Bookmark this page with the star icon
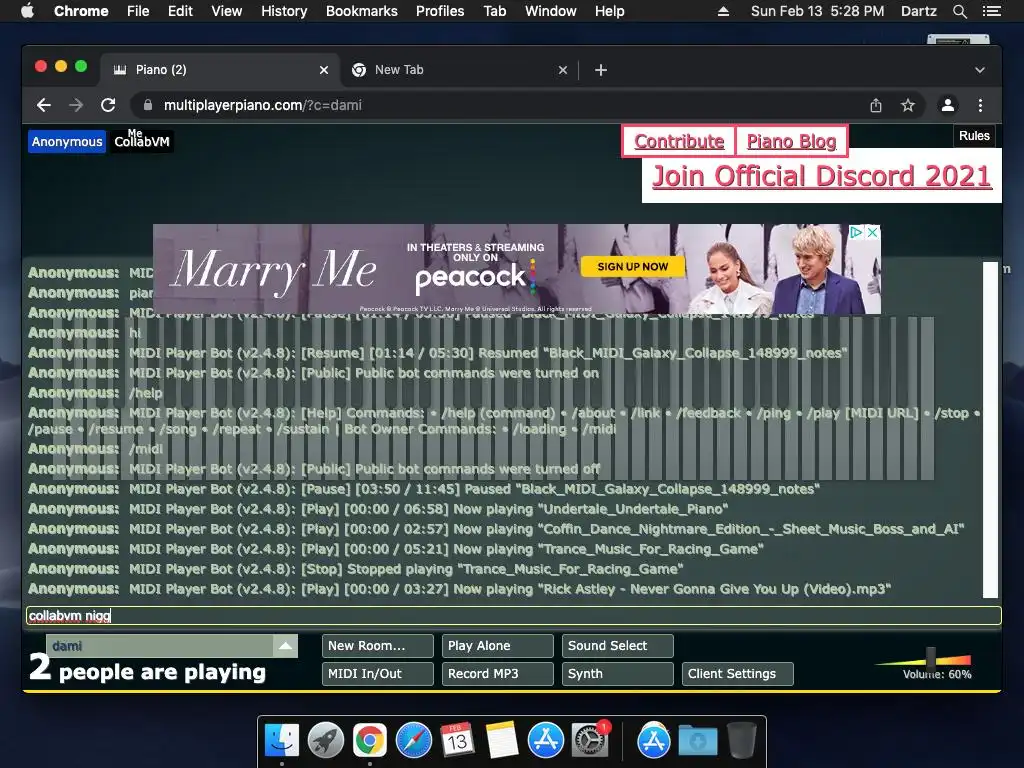Image resolution: width=1024 pixels, height=768 pixels. tap(908, 105)
